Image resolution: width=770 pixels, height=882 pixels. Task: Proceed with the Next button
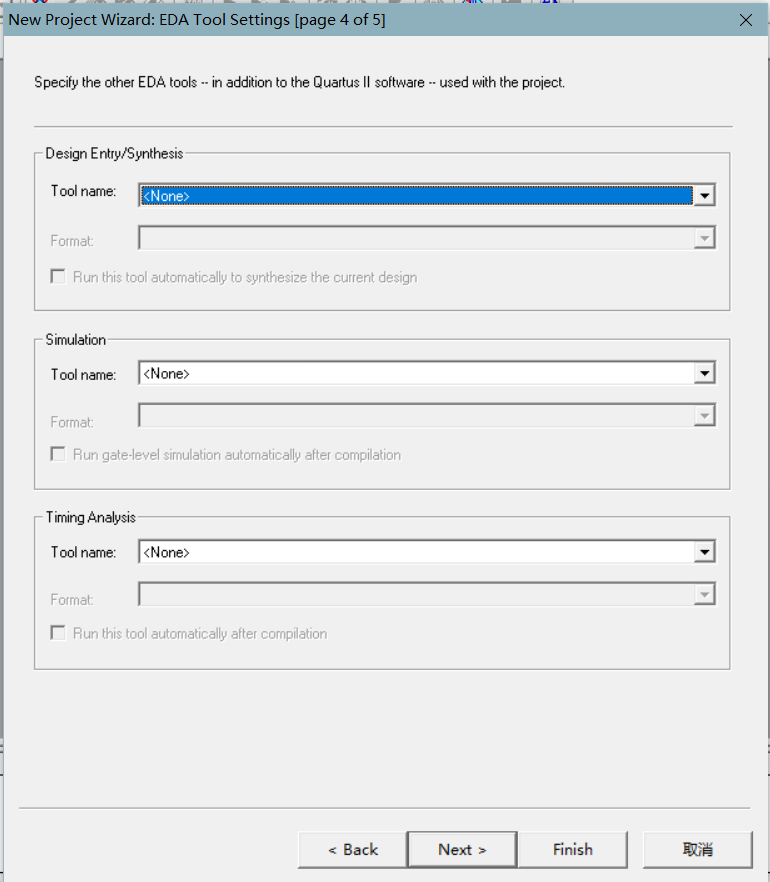click(462, 849)
